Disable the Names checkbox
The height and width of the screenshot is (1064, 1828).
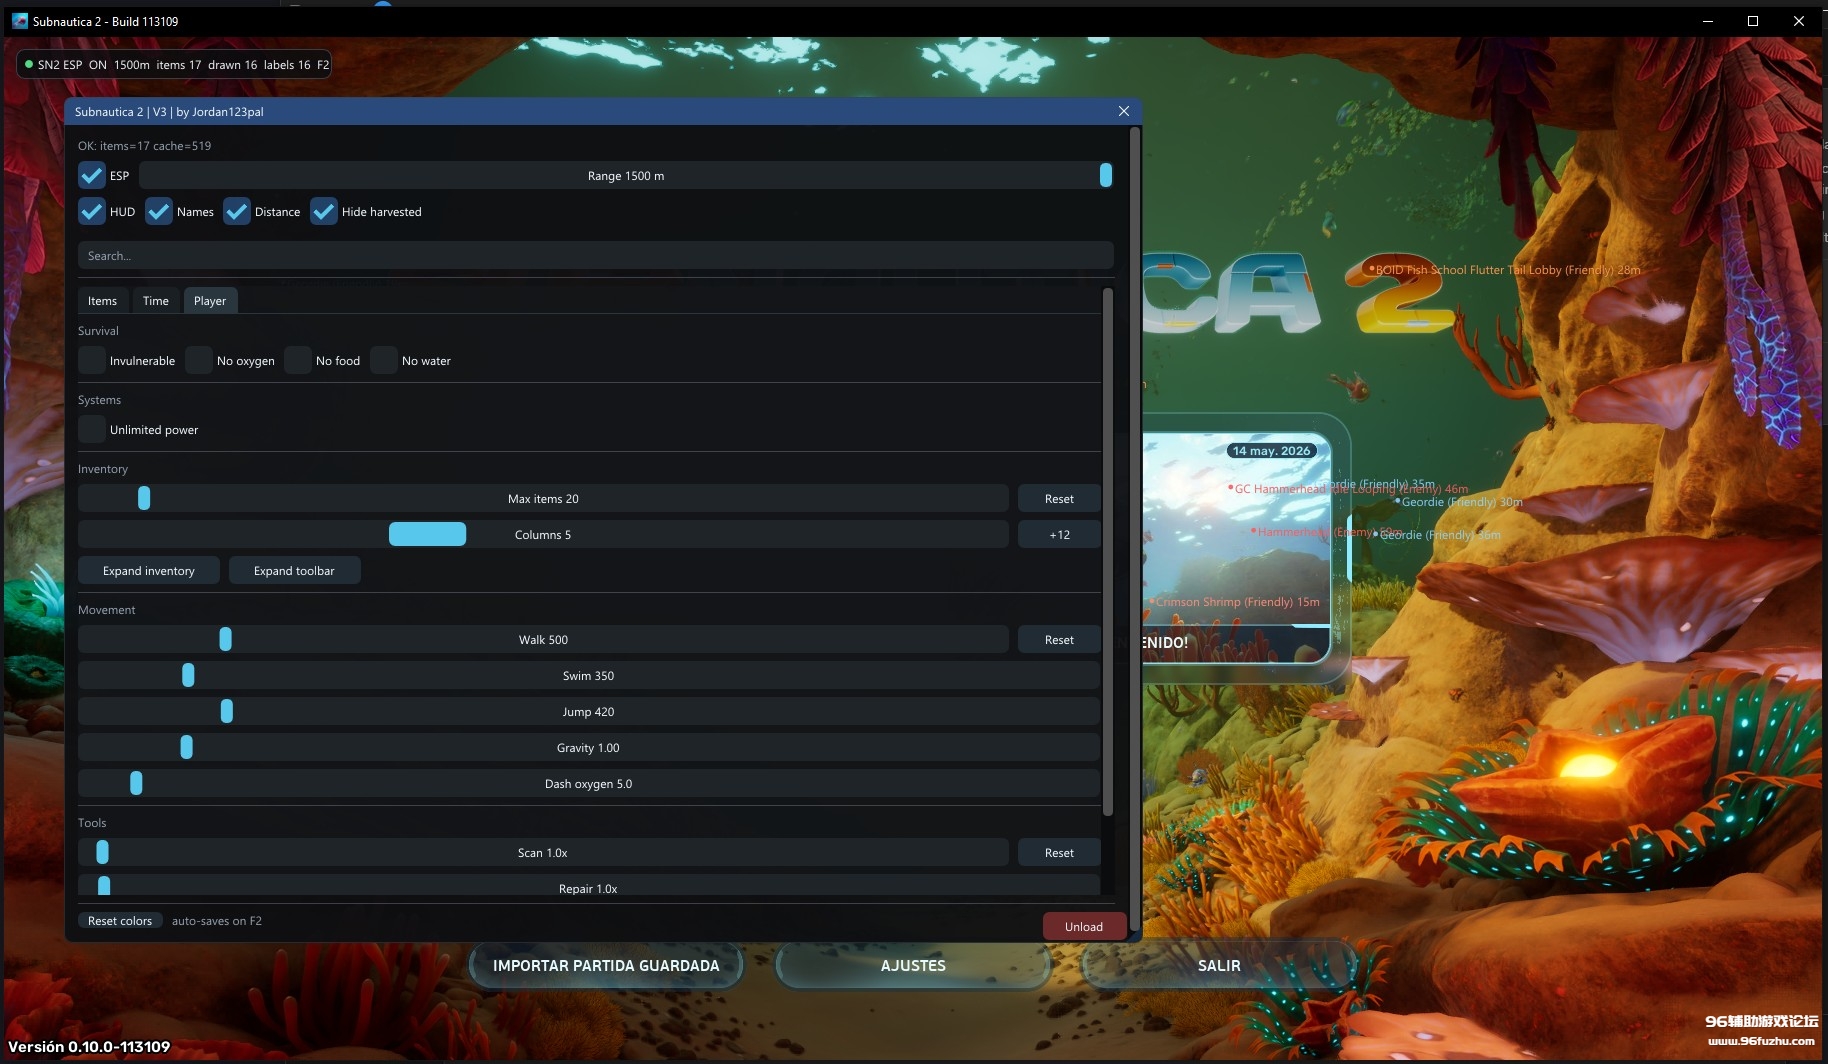pyautogui.click(x=159, y=212)
